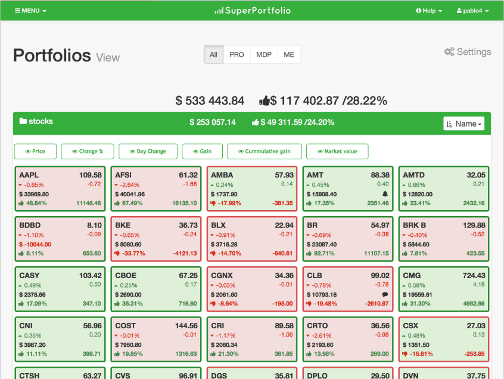Toggle Market value visibility
Screen dimensions: 504x379
(337, 151)
